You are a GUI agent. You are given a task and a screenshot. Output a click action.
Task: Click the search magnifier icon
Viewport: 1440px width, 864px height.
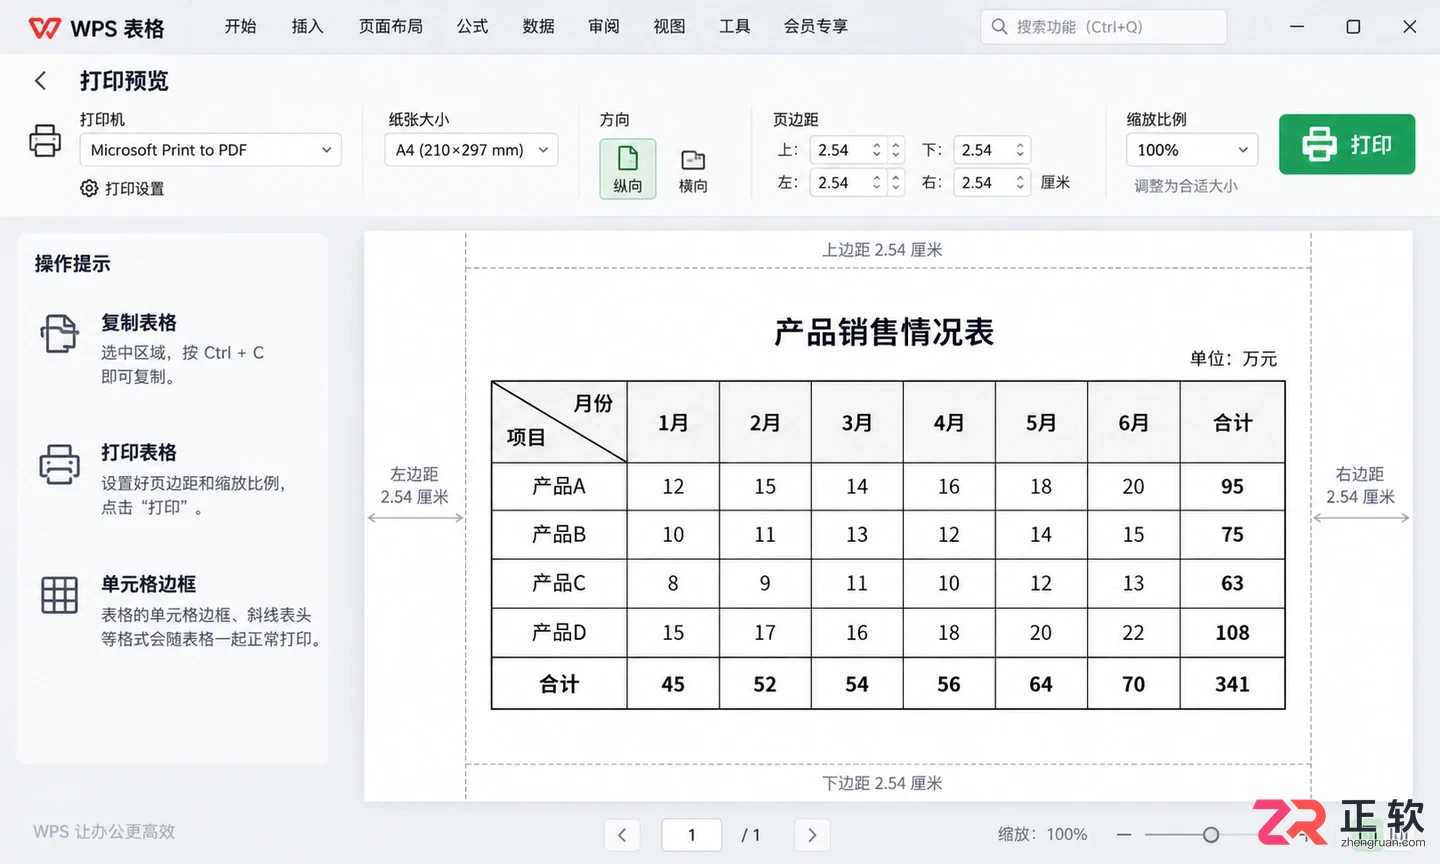(x=999, y=27)
